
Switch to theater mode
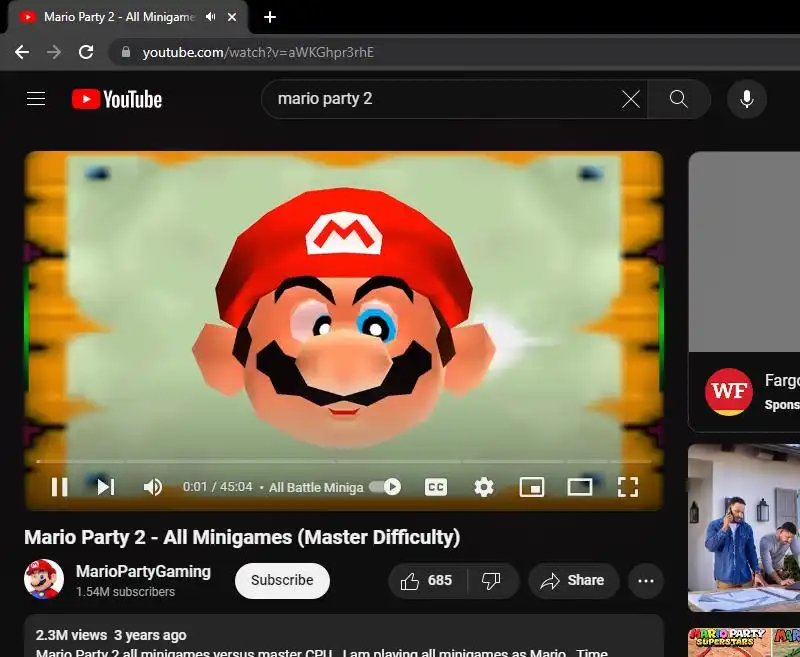(x=580, y=487)
